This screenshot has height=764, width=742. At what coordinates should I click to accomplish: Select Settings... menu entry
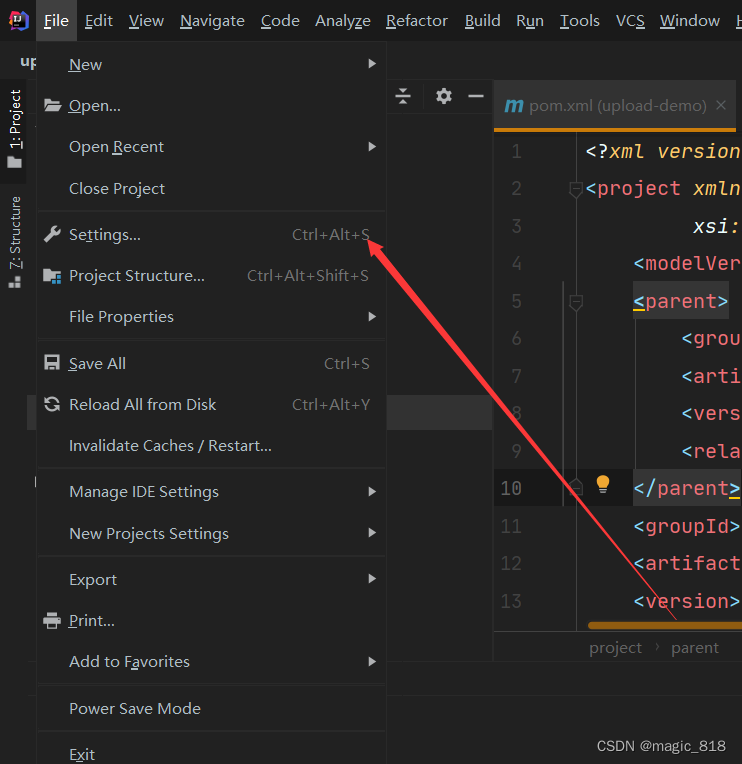pos(211,234)
